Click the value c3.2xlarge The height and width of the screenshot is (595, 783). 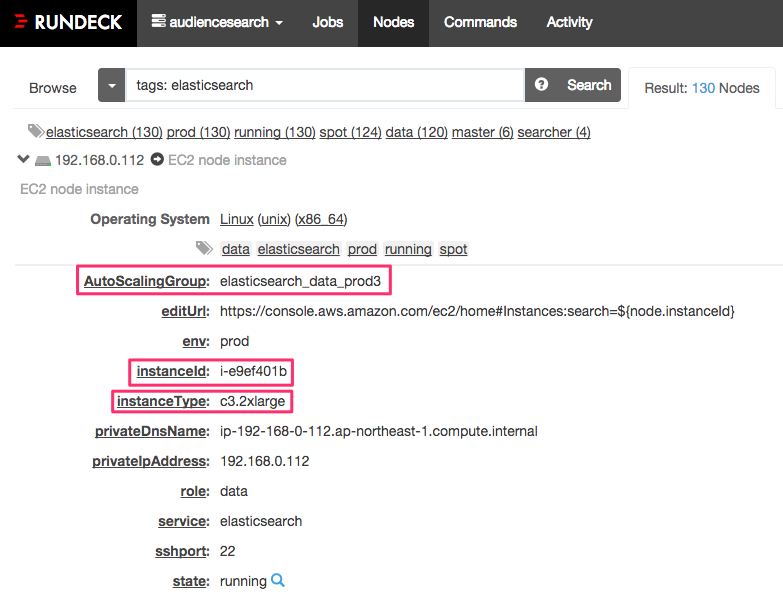pos(252,401)
